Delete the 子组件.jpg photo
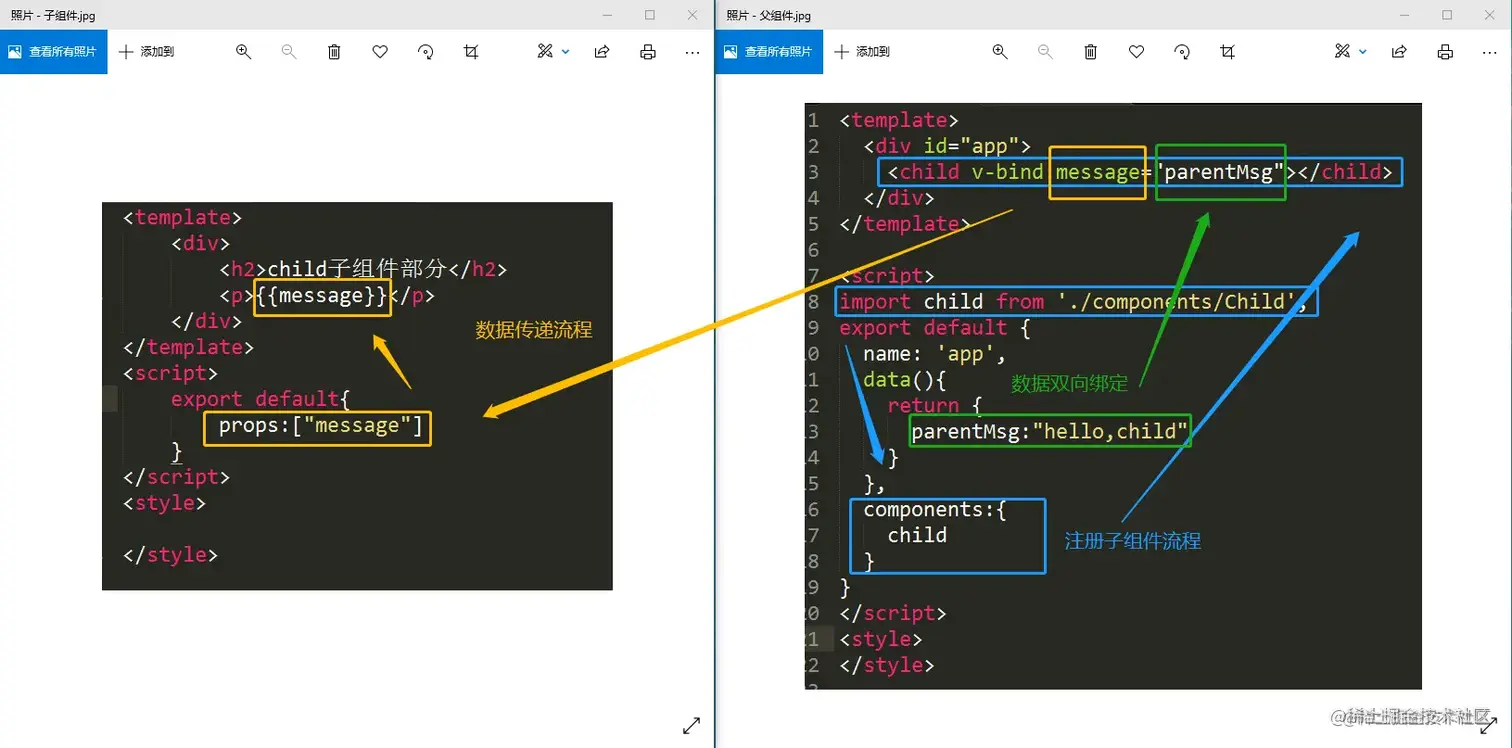 tap(334, 52)
